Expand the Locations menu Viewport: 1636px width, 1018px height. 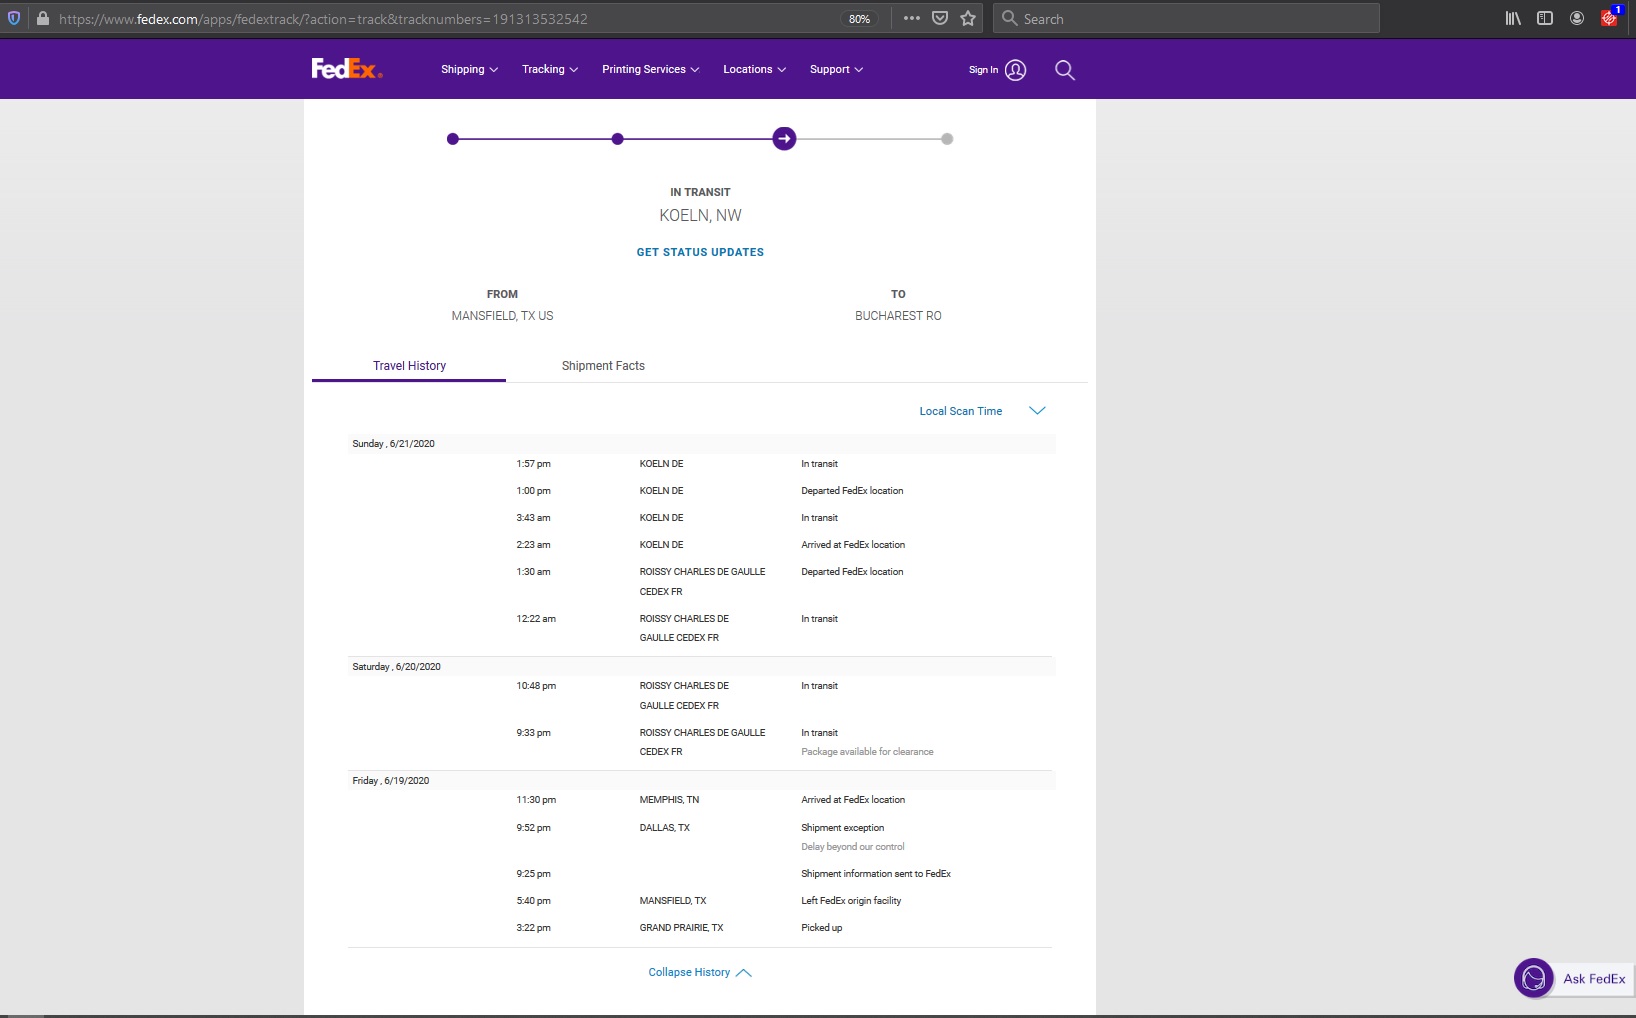pos(754,69)
